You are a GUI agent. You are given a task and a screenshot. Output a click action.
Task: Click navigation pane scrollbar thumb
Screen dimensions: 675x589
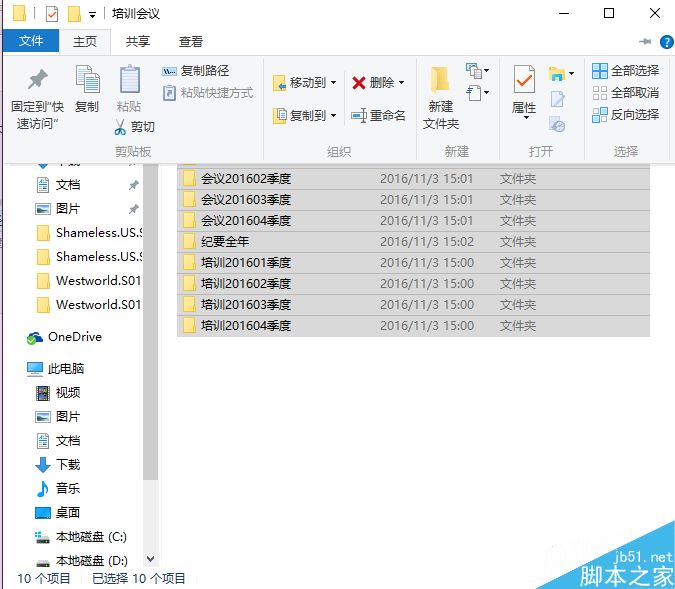150,322
